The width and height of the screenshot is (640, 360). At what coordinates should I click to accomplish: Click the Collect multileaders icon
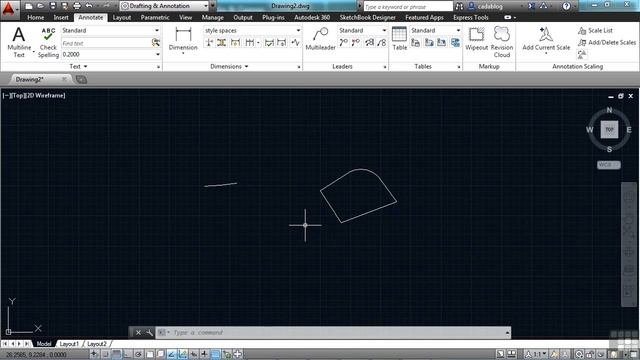381,42
